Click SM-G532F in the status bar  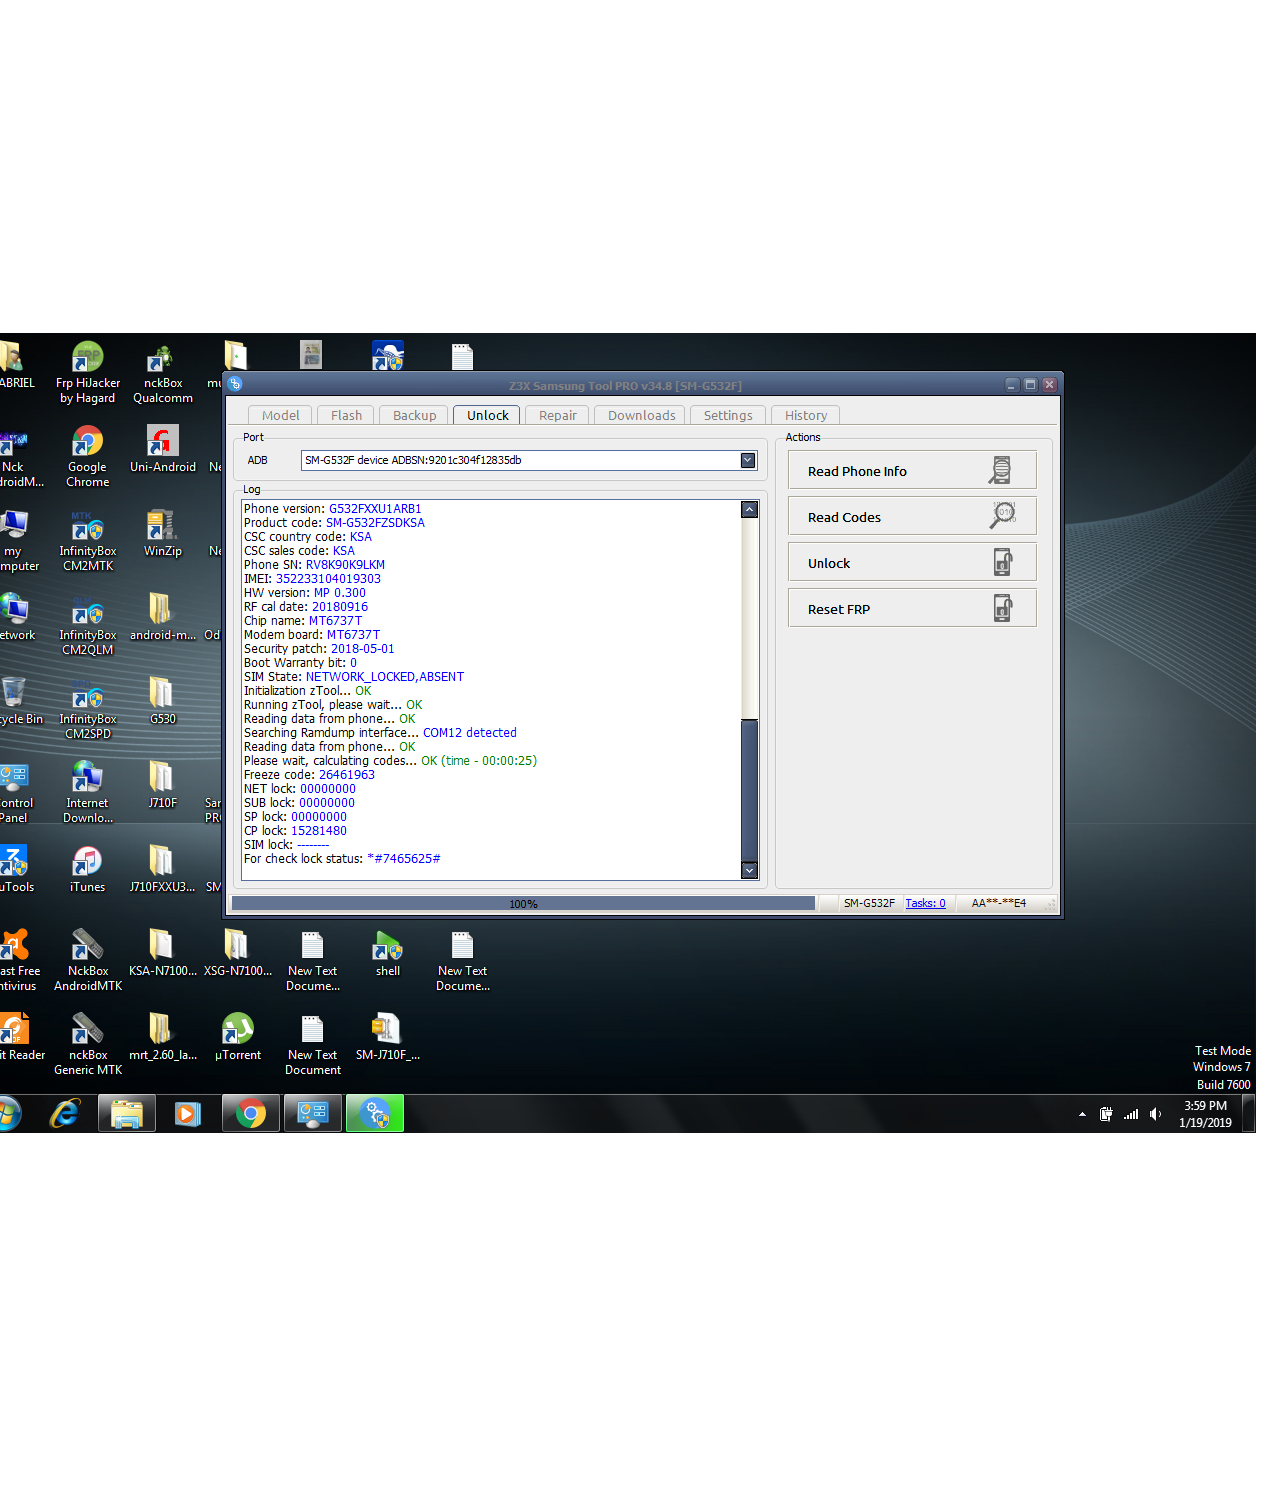pyautogui.click(x=869, y=903)
